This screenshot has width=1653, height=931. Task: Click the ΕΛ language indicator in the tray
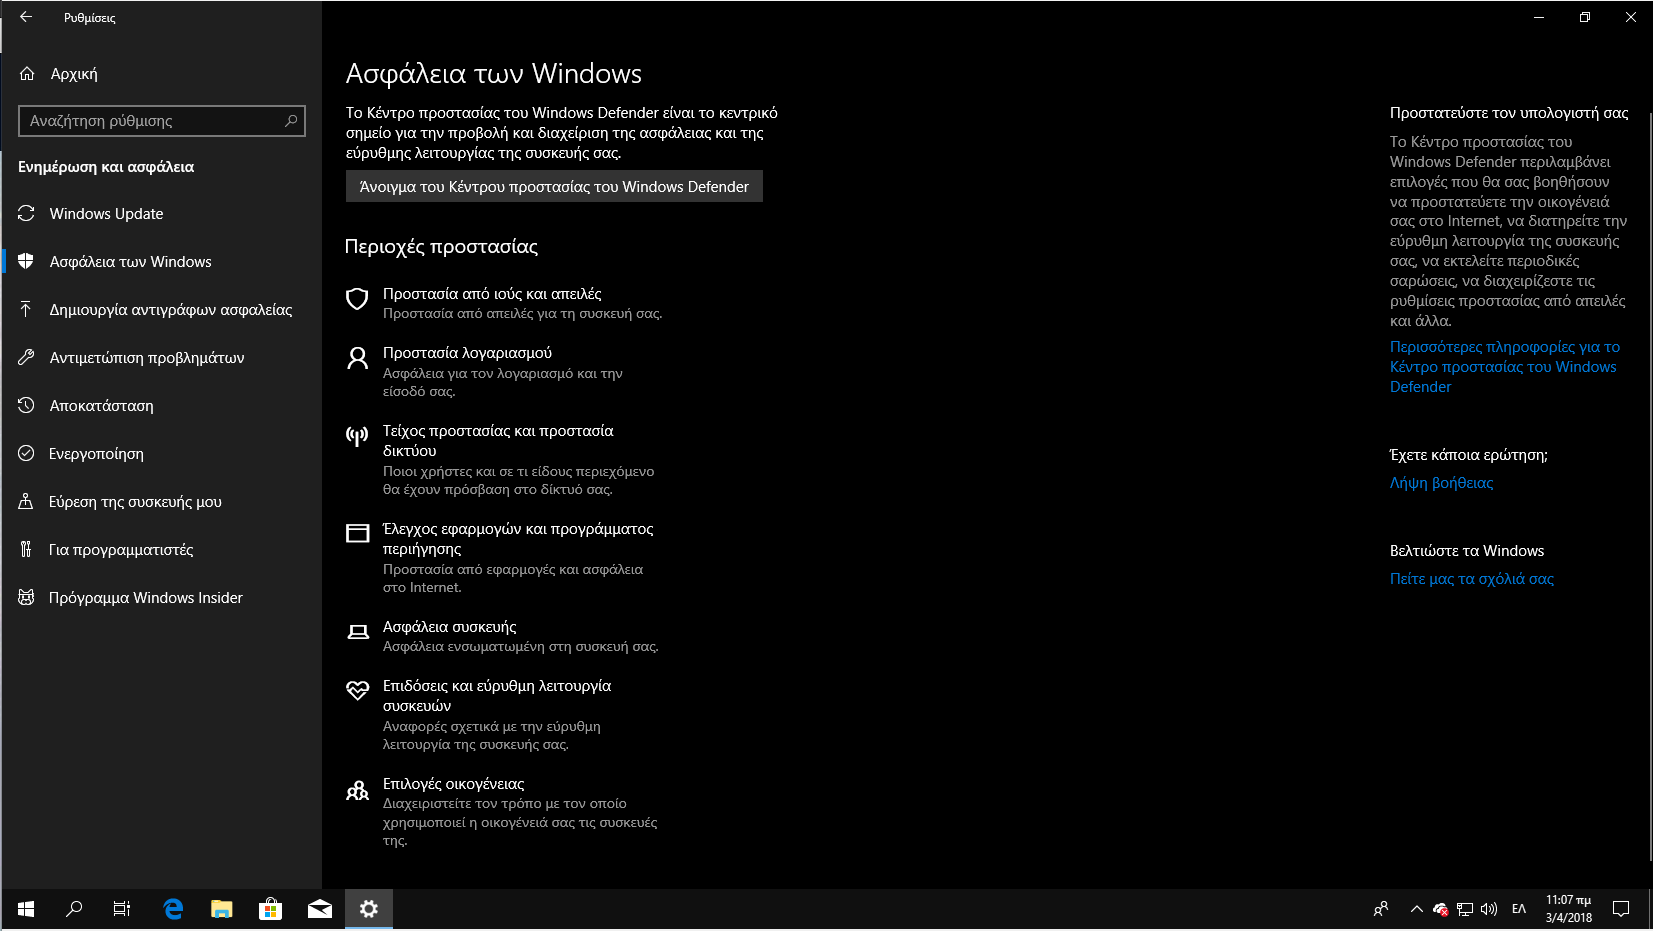coord(1518,909)
